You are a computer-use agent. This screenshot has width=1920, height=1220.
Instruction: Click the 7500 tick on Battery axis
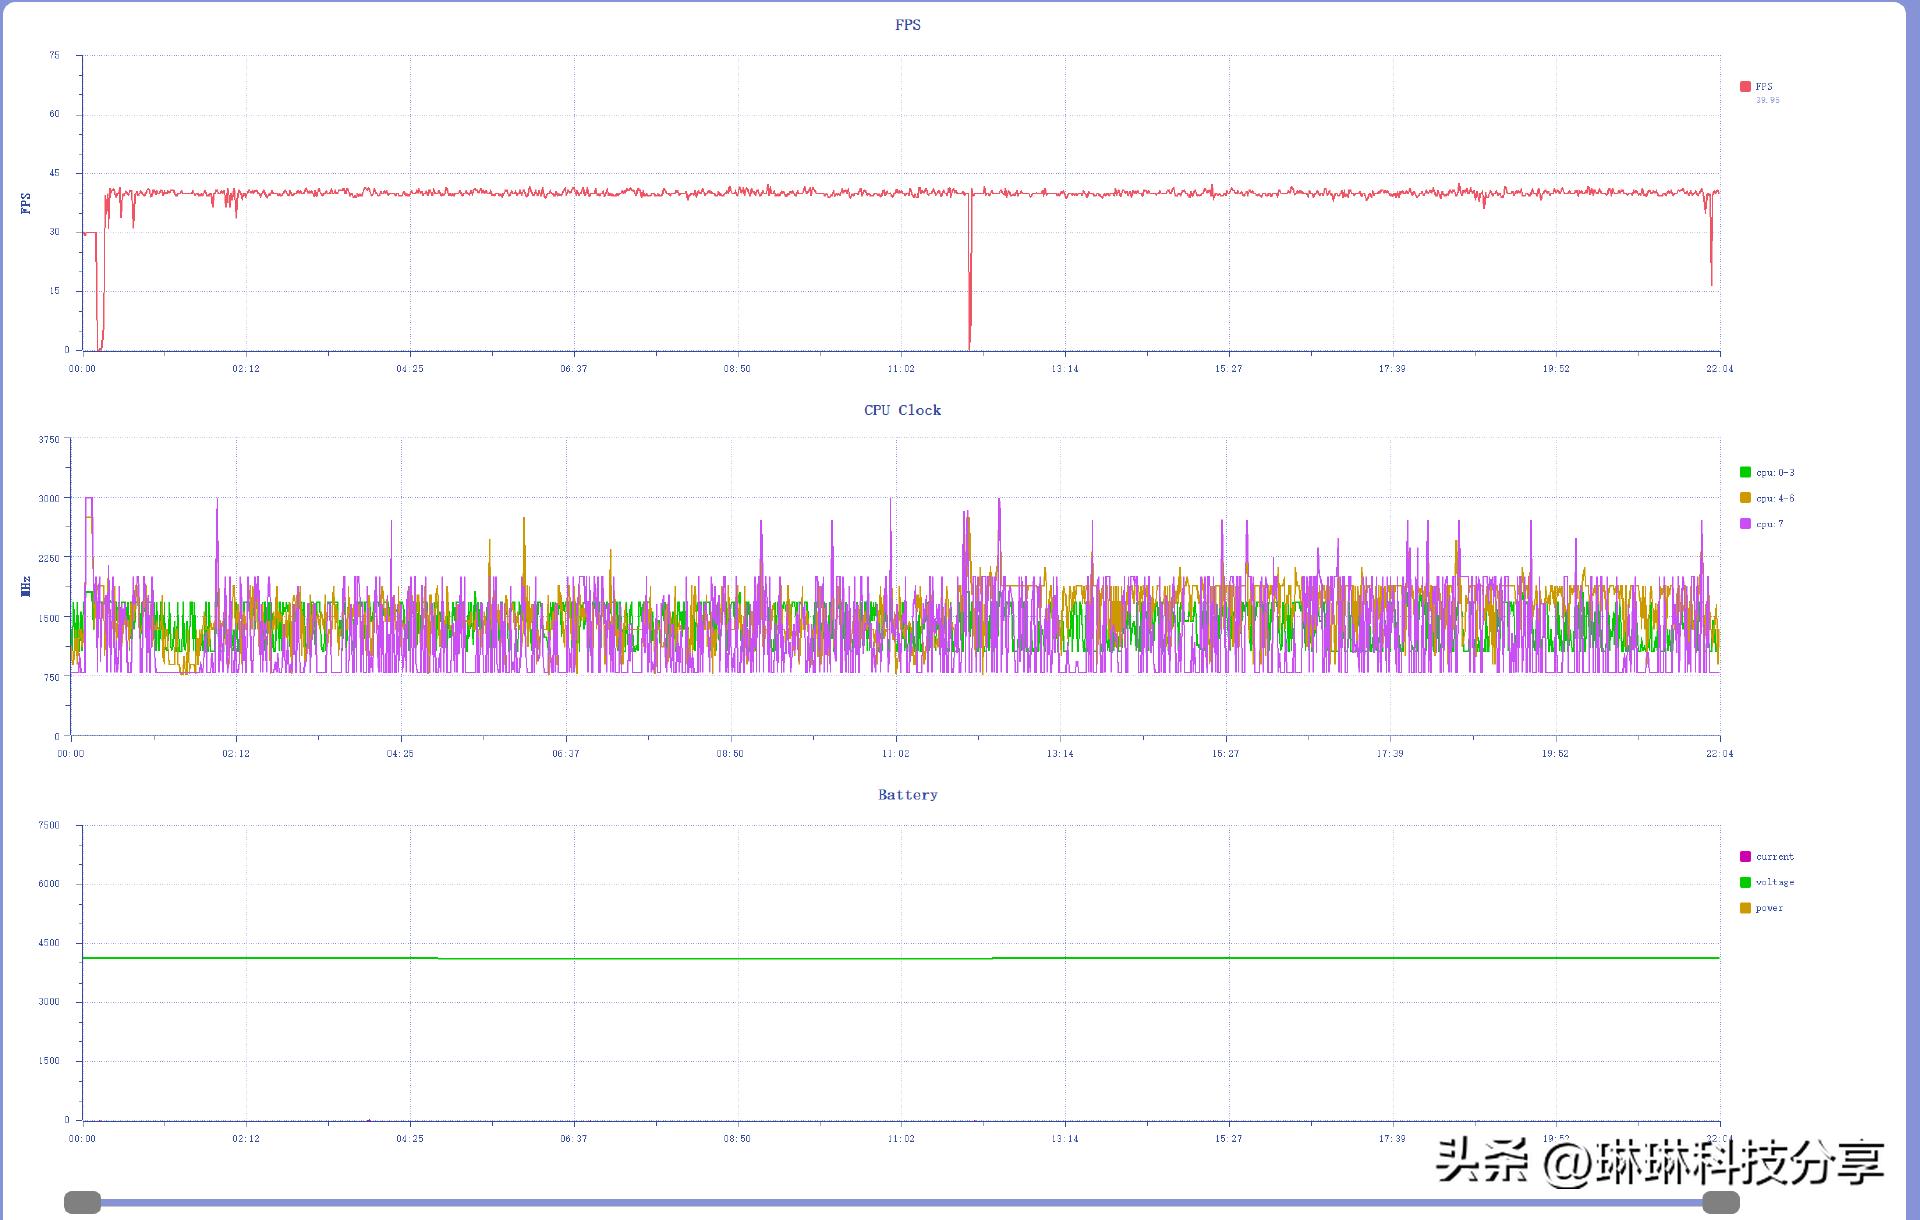[49, 825]
